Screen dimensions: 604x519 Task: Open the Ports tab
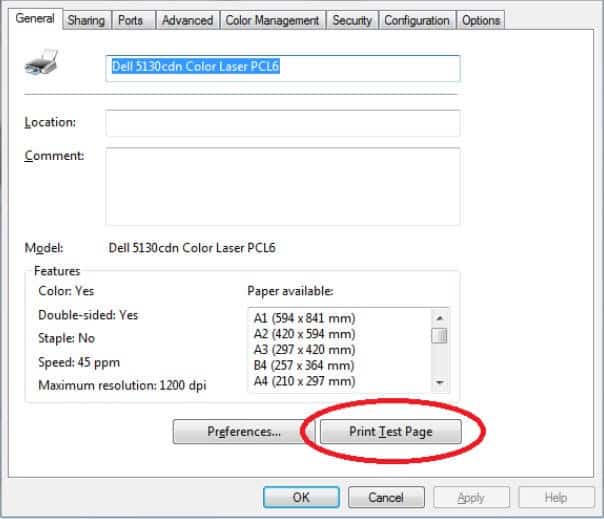click(x=130, y=20)
